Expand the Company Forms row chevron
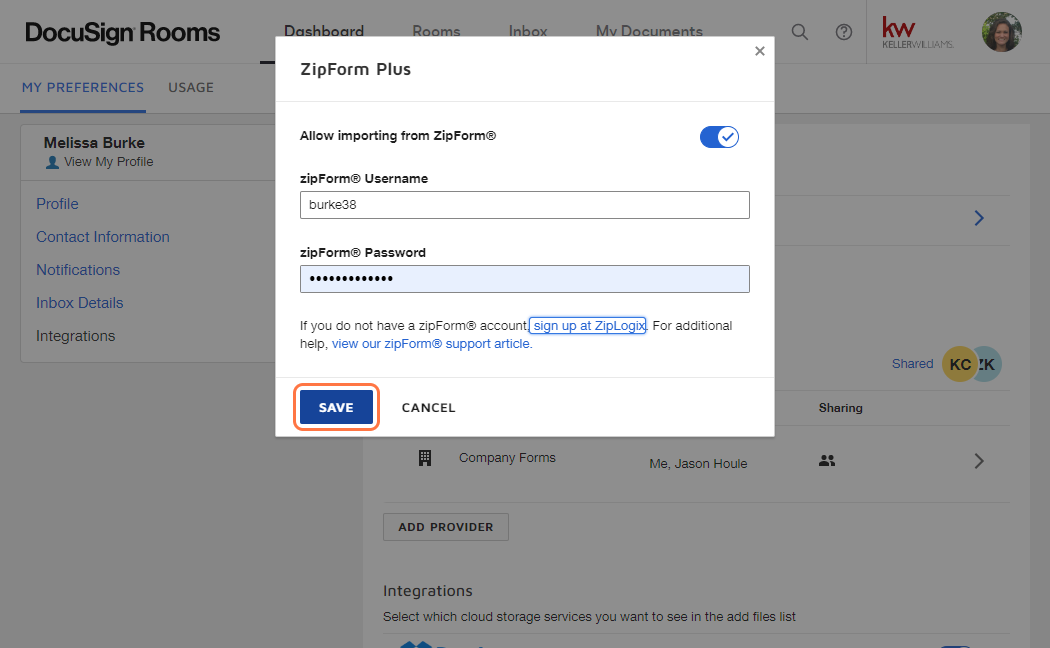This screenshot has height=648, width=1050. click(x=979, y=461)
